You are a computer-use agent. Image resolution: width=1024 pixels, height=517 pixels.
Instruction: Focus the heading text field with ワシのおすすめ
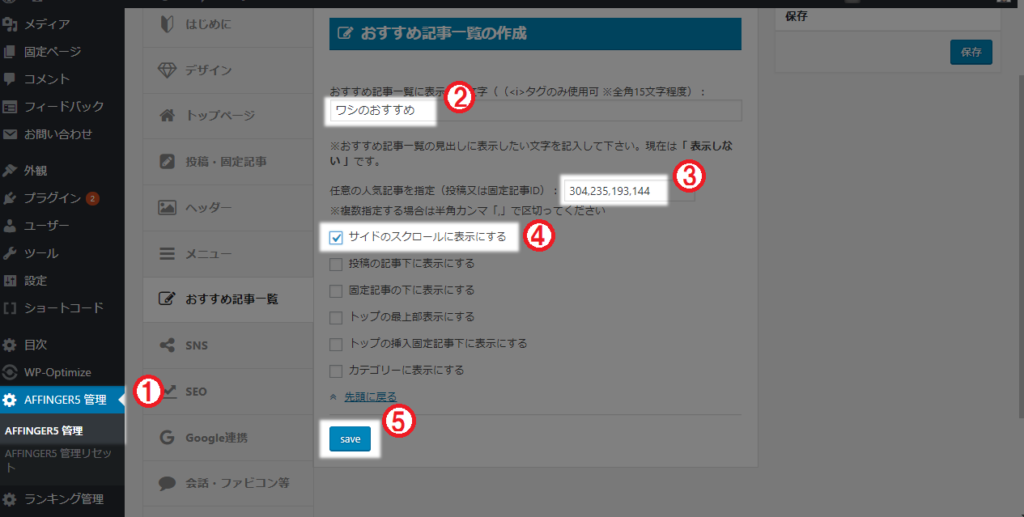pos(534,110)
